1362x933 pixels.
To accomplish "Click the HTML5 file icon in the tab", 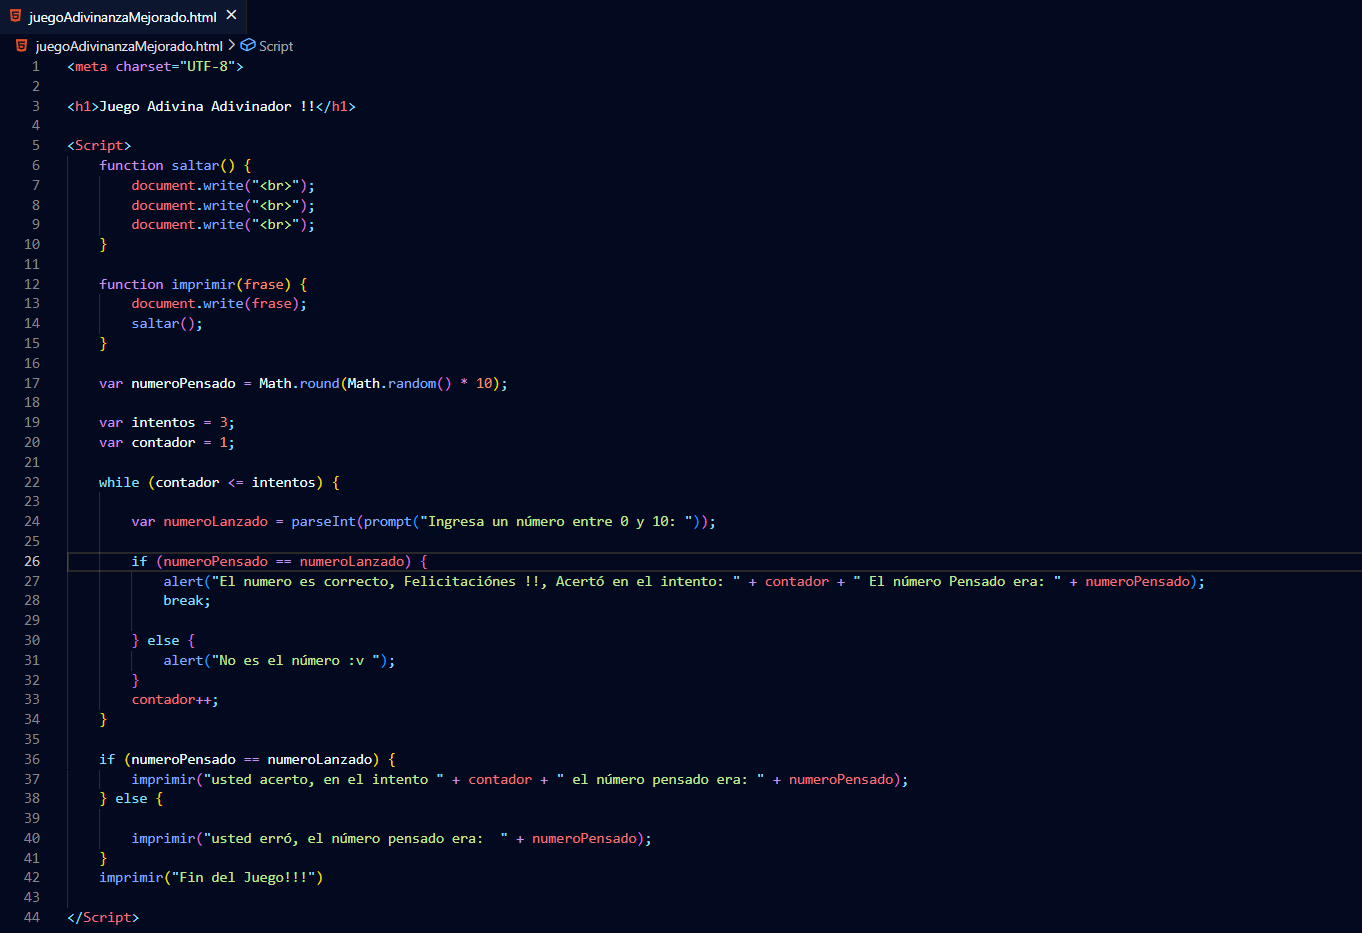I will (15, 16).
